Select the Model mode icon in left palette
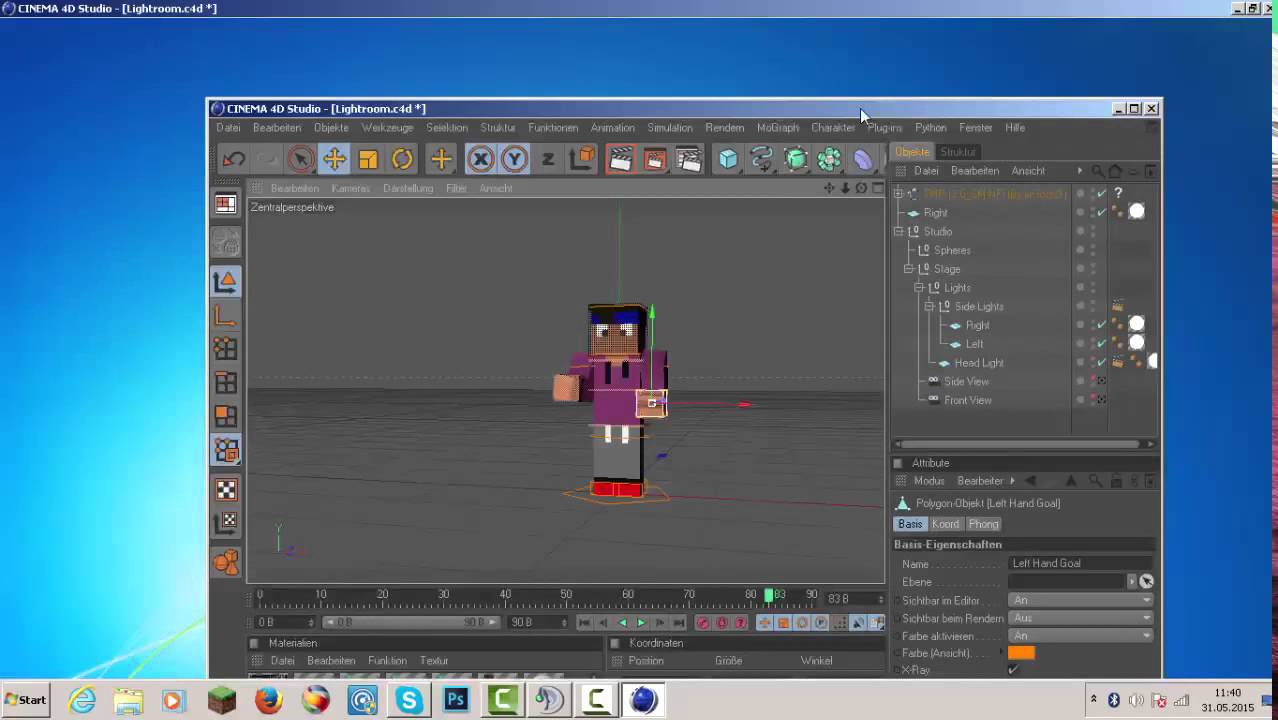This screenshot has width=1278, height=720. (226, 282)
